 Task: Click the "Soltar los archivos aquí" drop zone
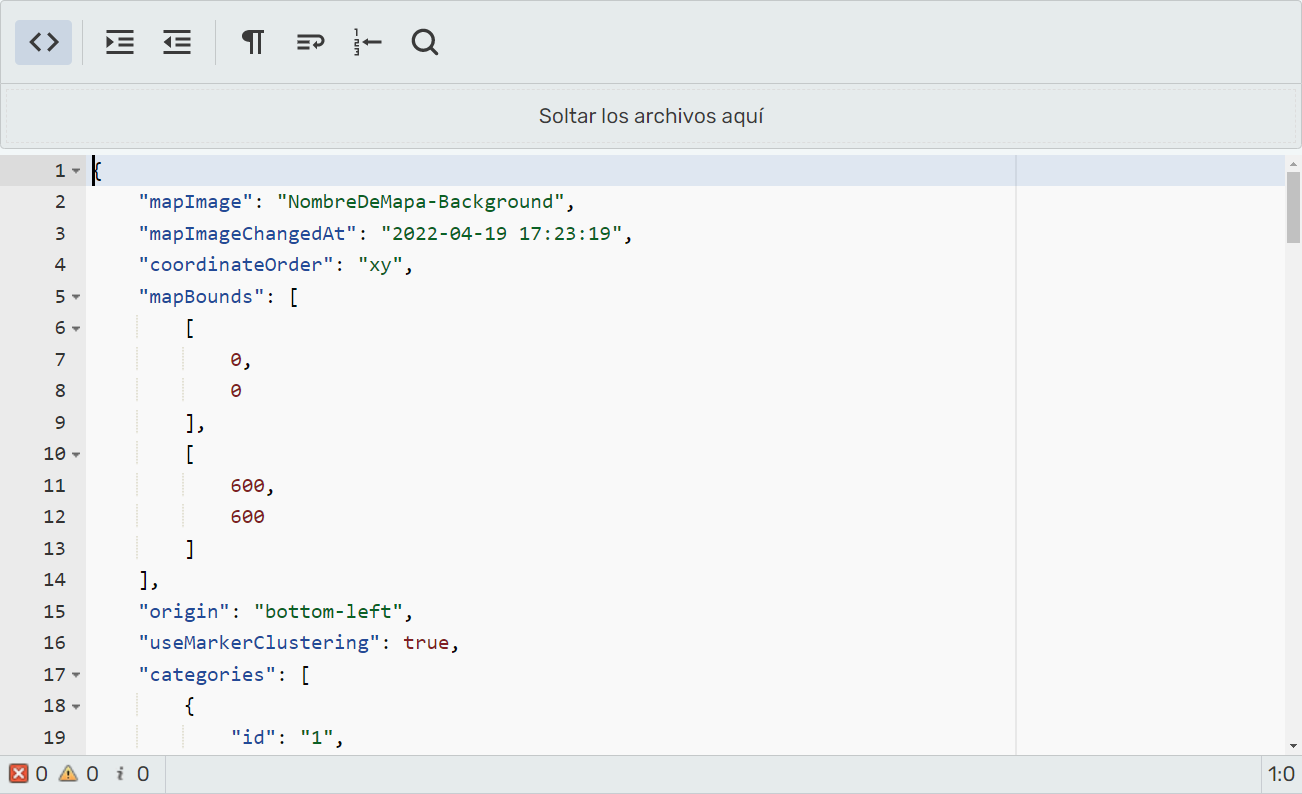tap(651, 116)
